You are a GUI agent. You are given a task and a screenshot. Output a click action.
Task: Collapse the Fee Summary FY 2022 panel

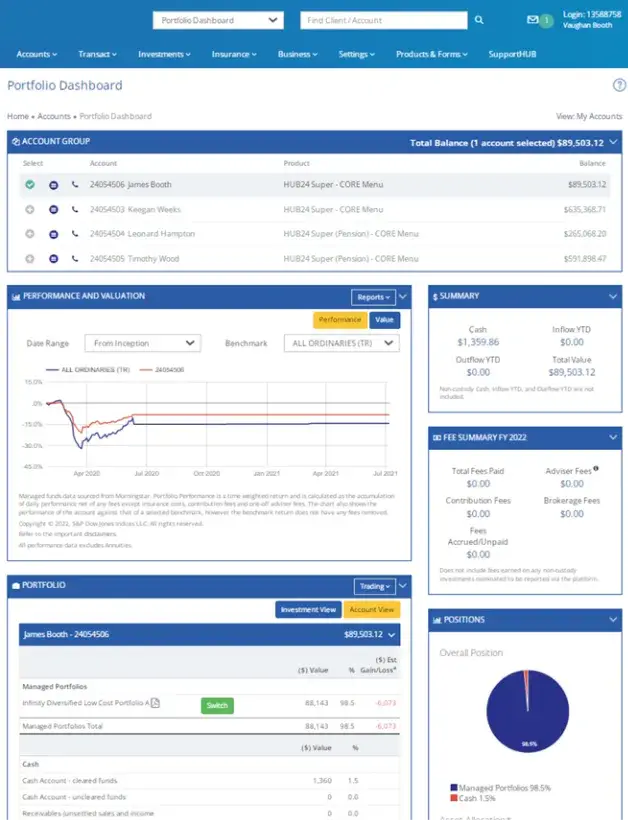613,437
